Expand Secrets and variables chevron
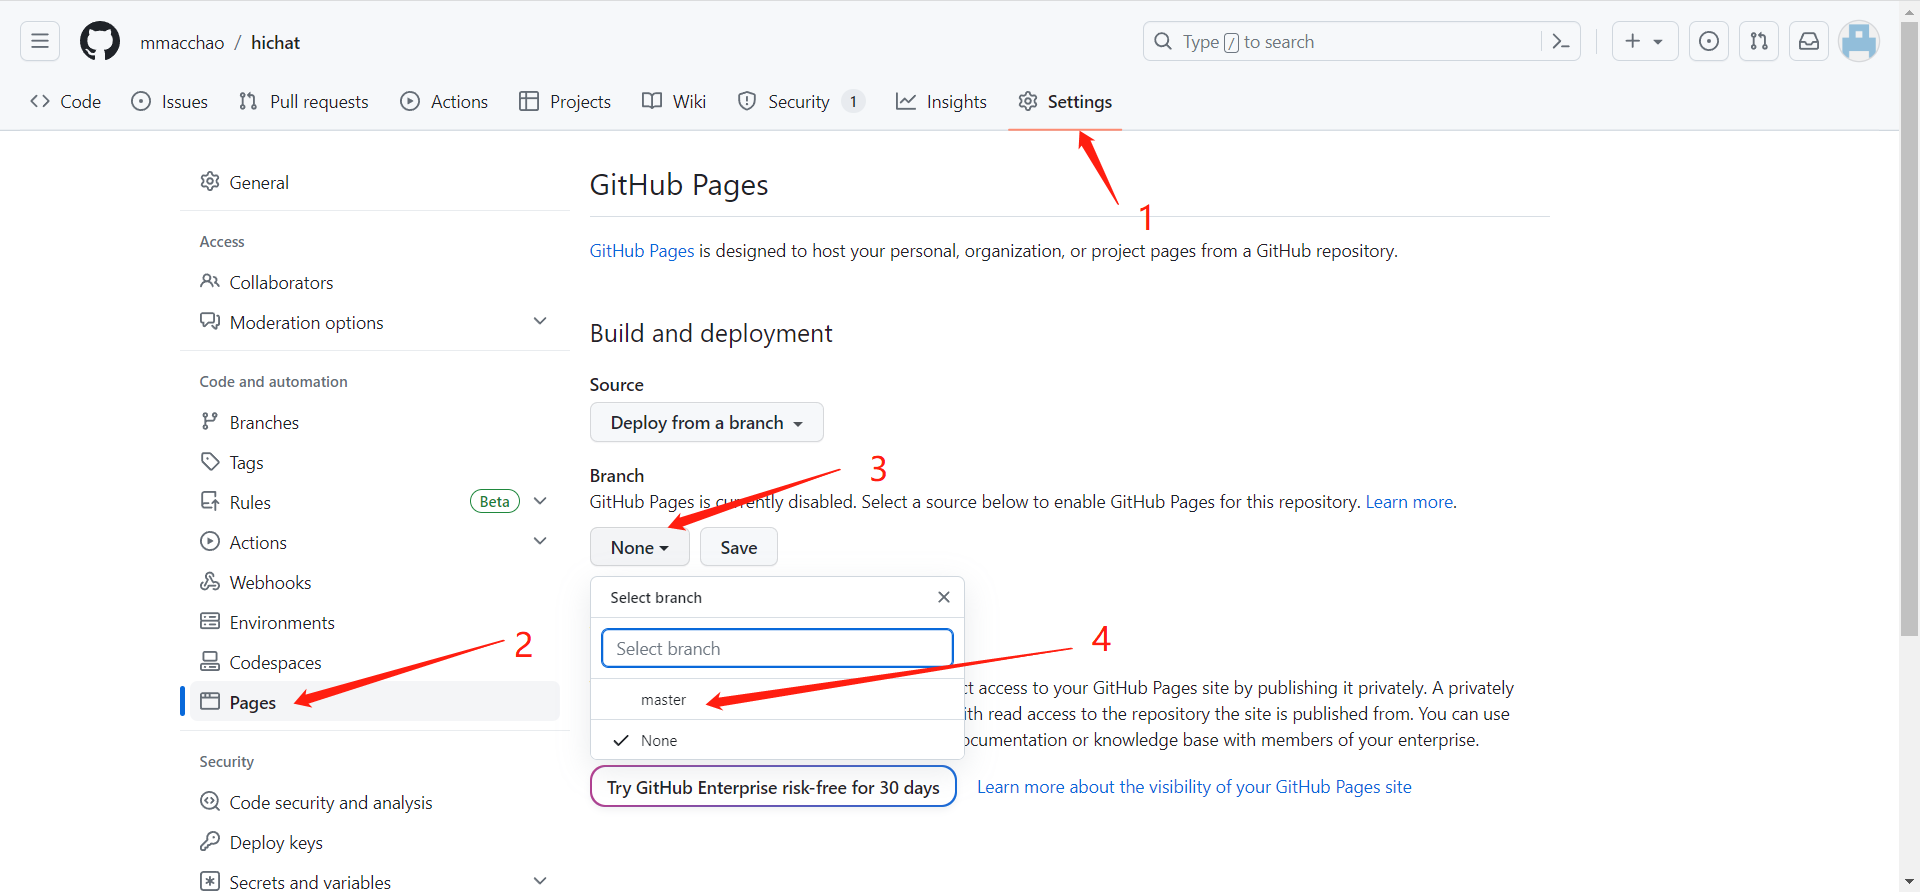Image resolution: width=1920 pixels, height=892 pixels. point(540,881)
